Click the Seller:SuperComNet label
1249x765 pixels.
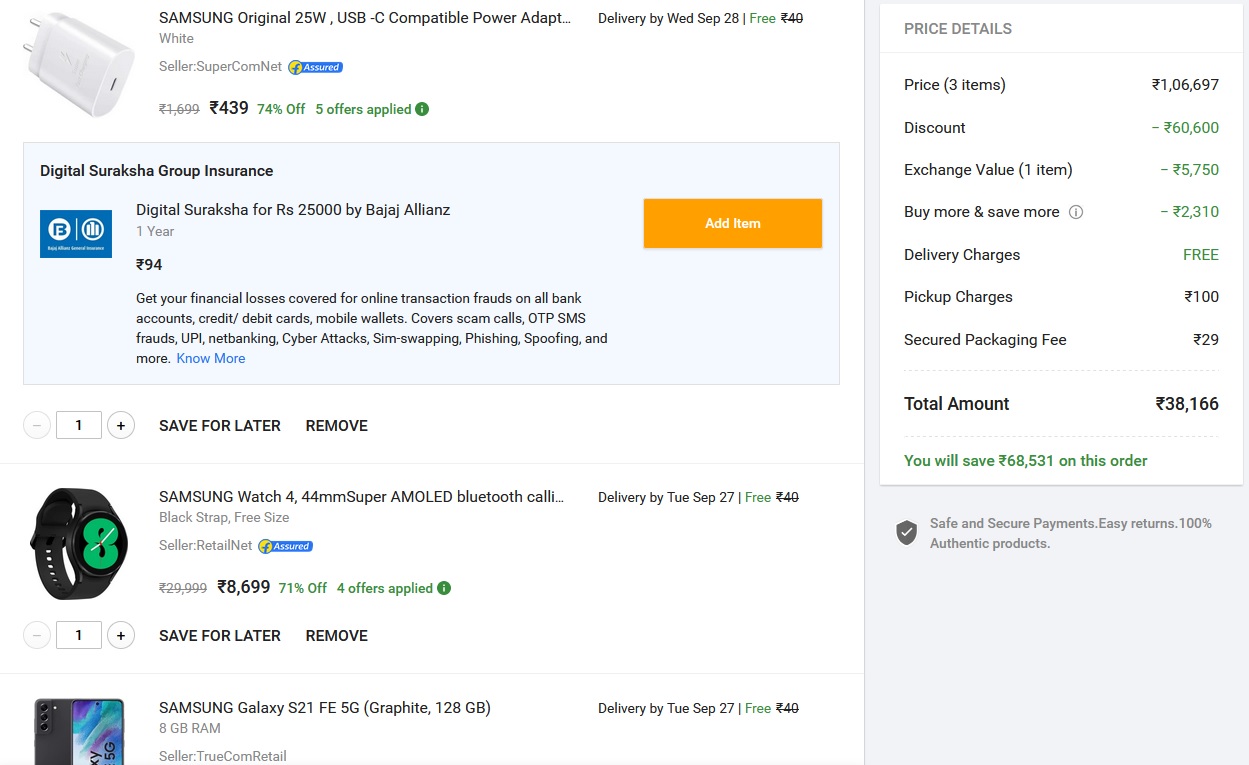click(x=221, y=67)
